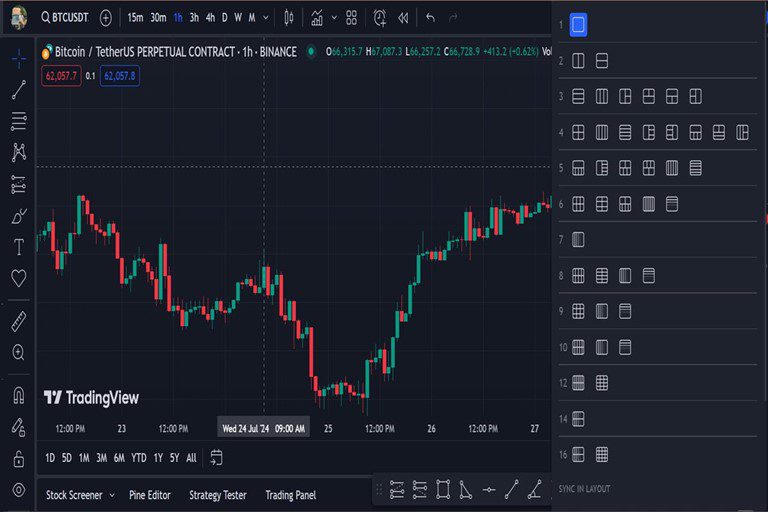The image size is (768, 512).
Task: Open the Indicators menu
Action: [x=317, y=18]
